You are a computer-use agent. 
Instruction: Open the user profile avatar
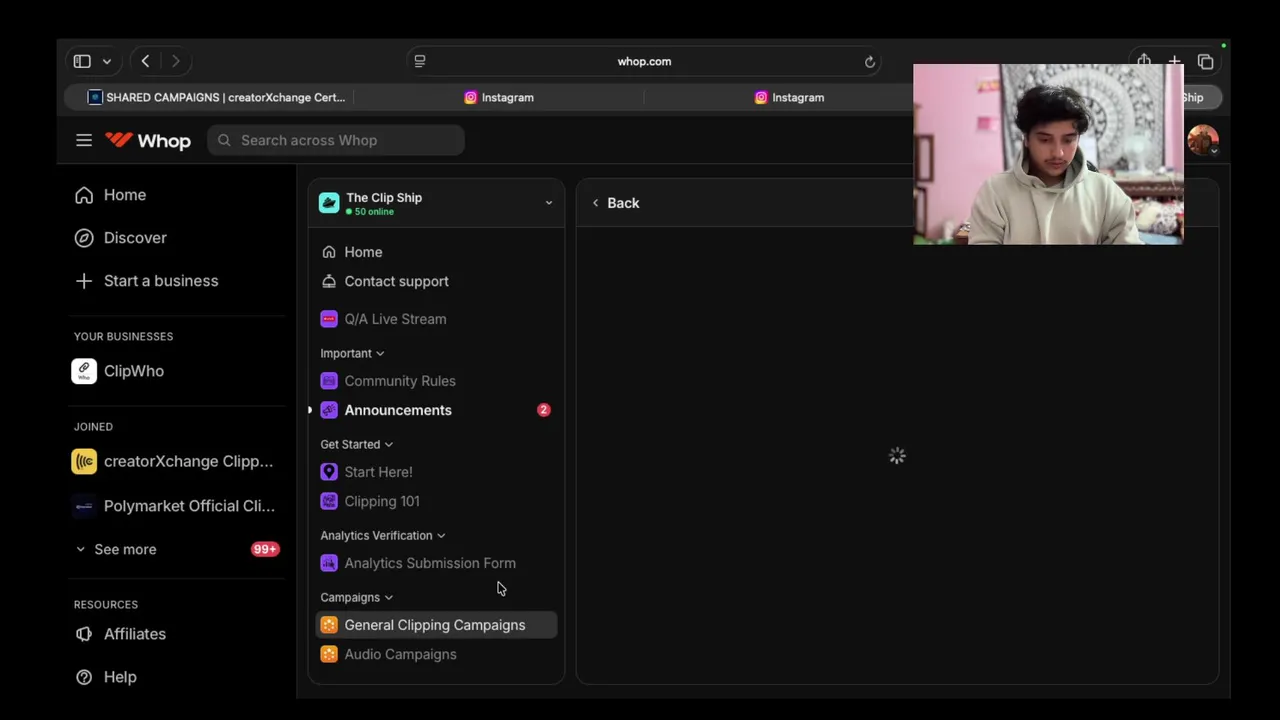1202,140
